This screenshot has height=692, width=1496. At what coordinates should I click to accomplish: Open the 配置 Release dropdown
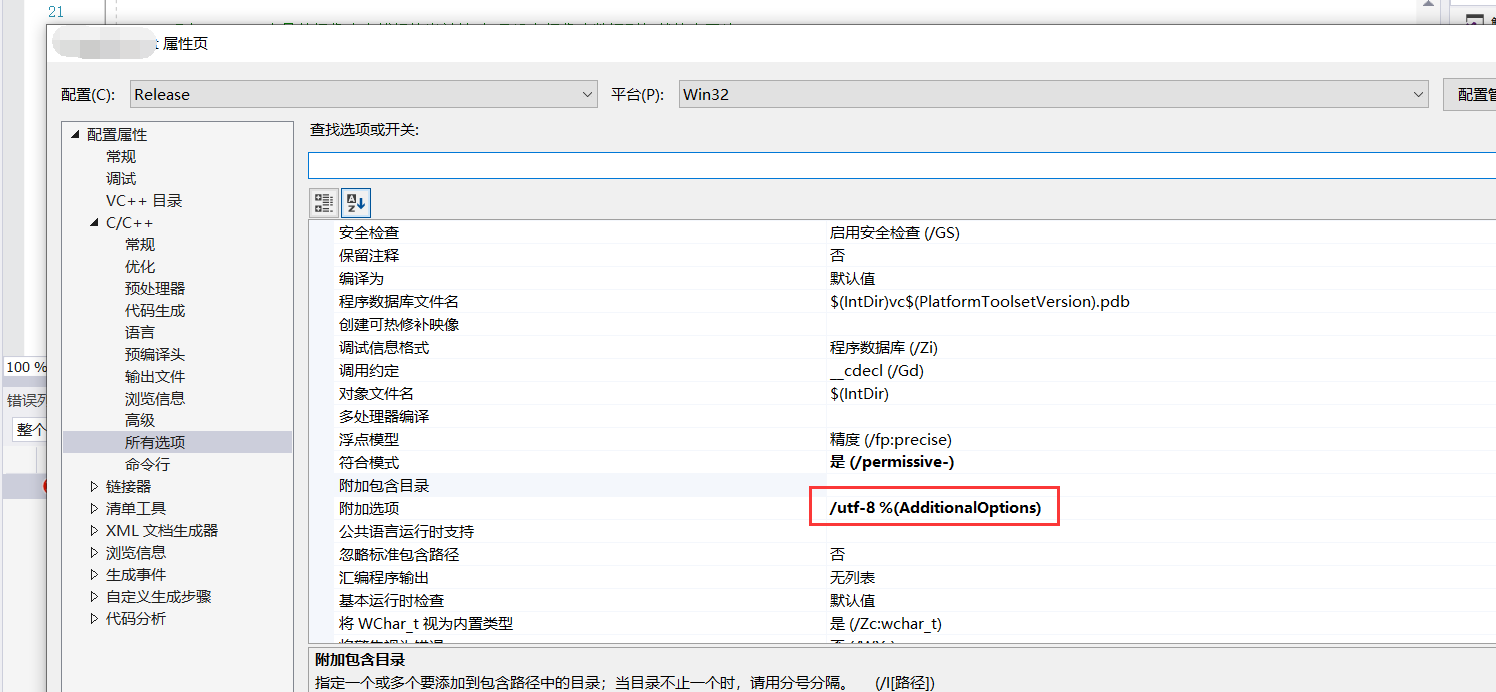click(588, 94)
